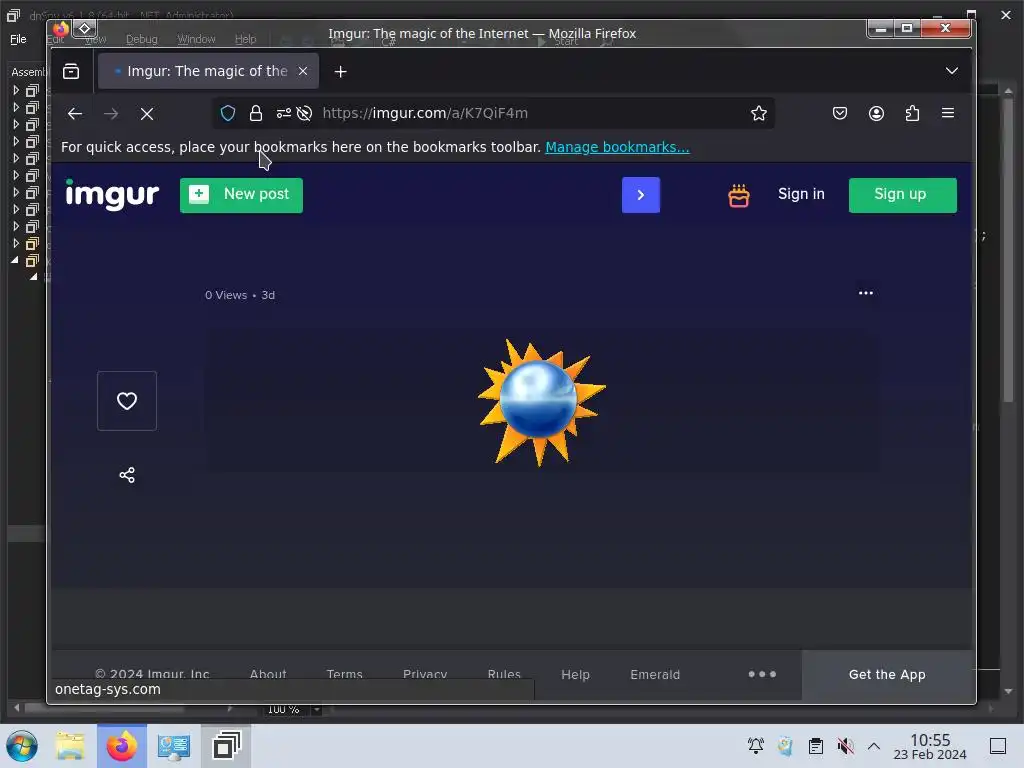Viewport: 1024px width, 768px height.
Task: Start a New post on Imgur
Action: coord(241,195)
